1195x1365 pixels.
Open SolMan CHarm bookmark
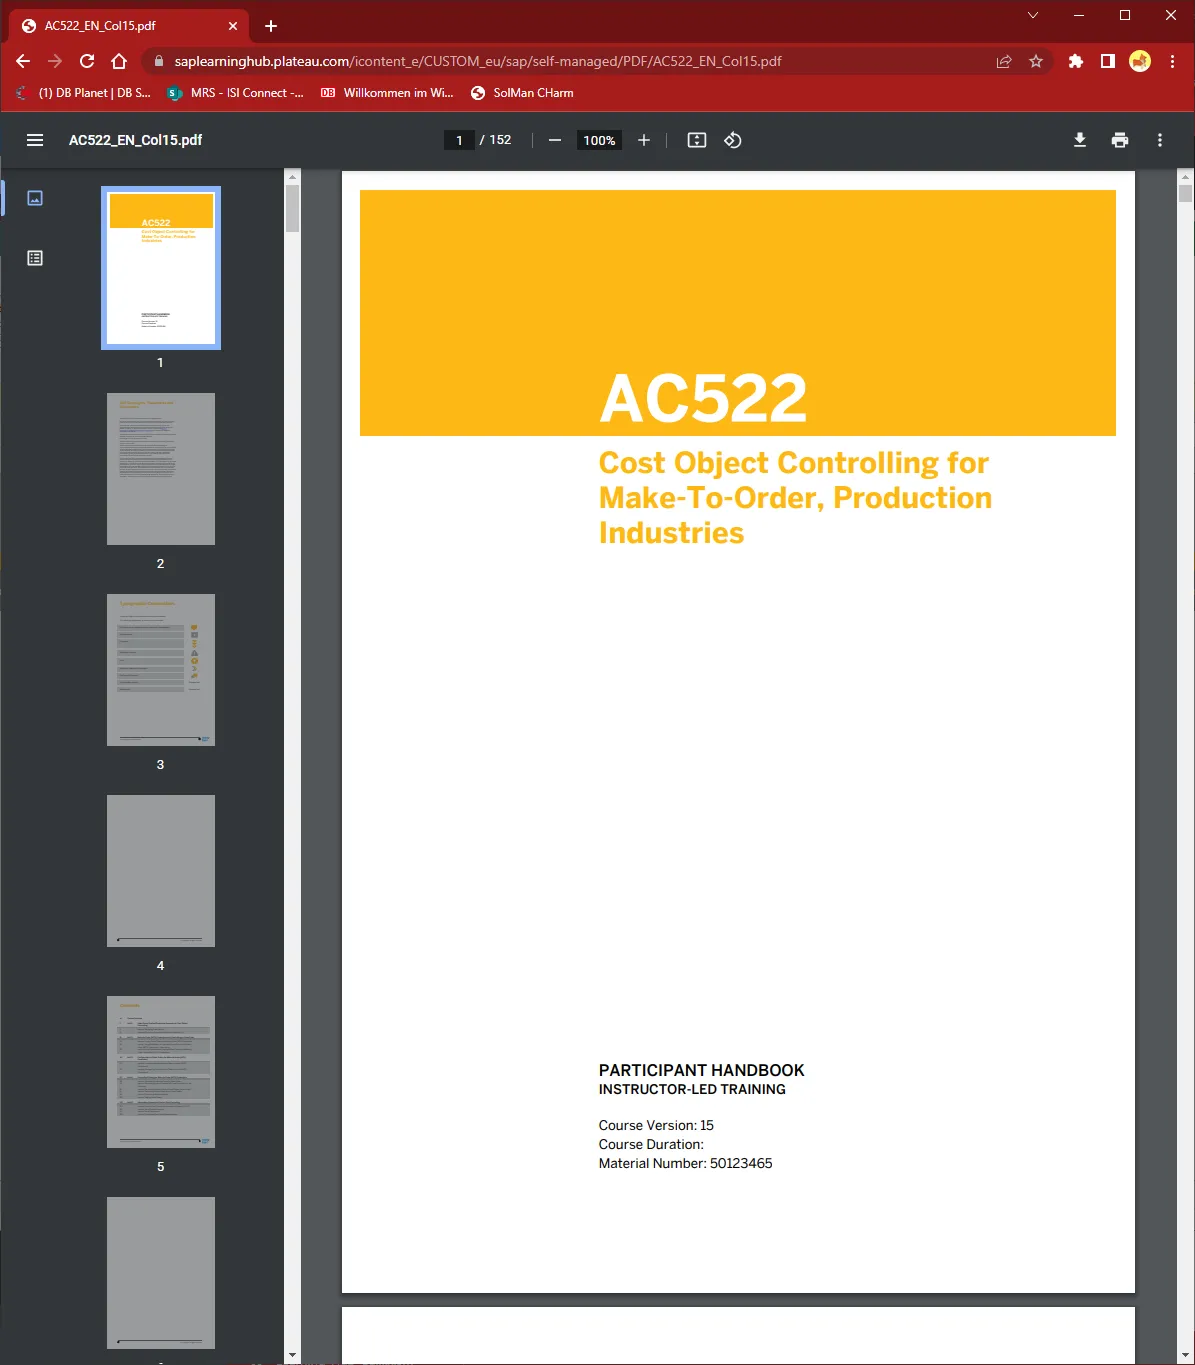(522, 93)
